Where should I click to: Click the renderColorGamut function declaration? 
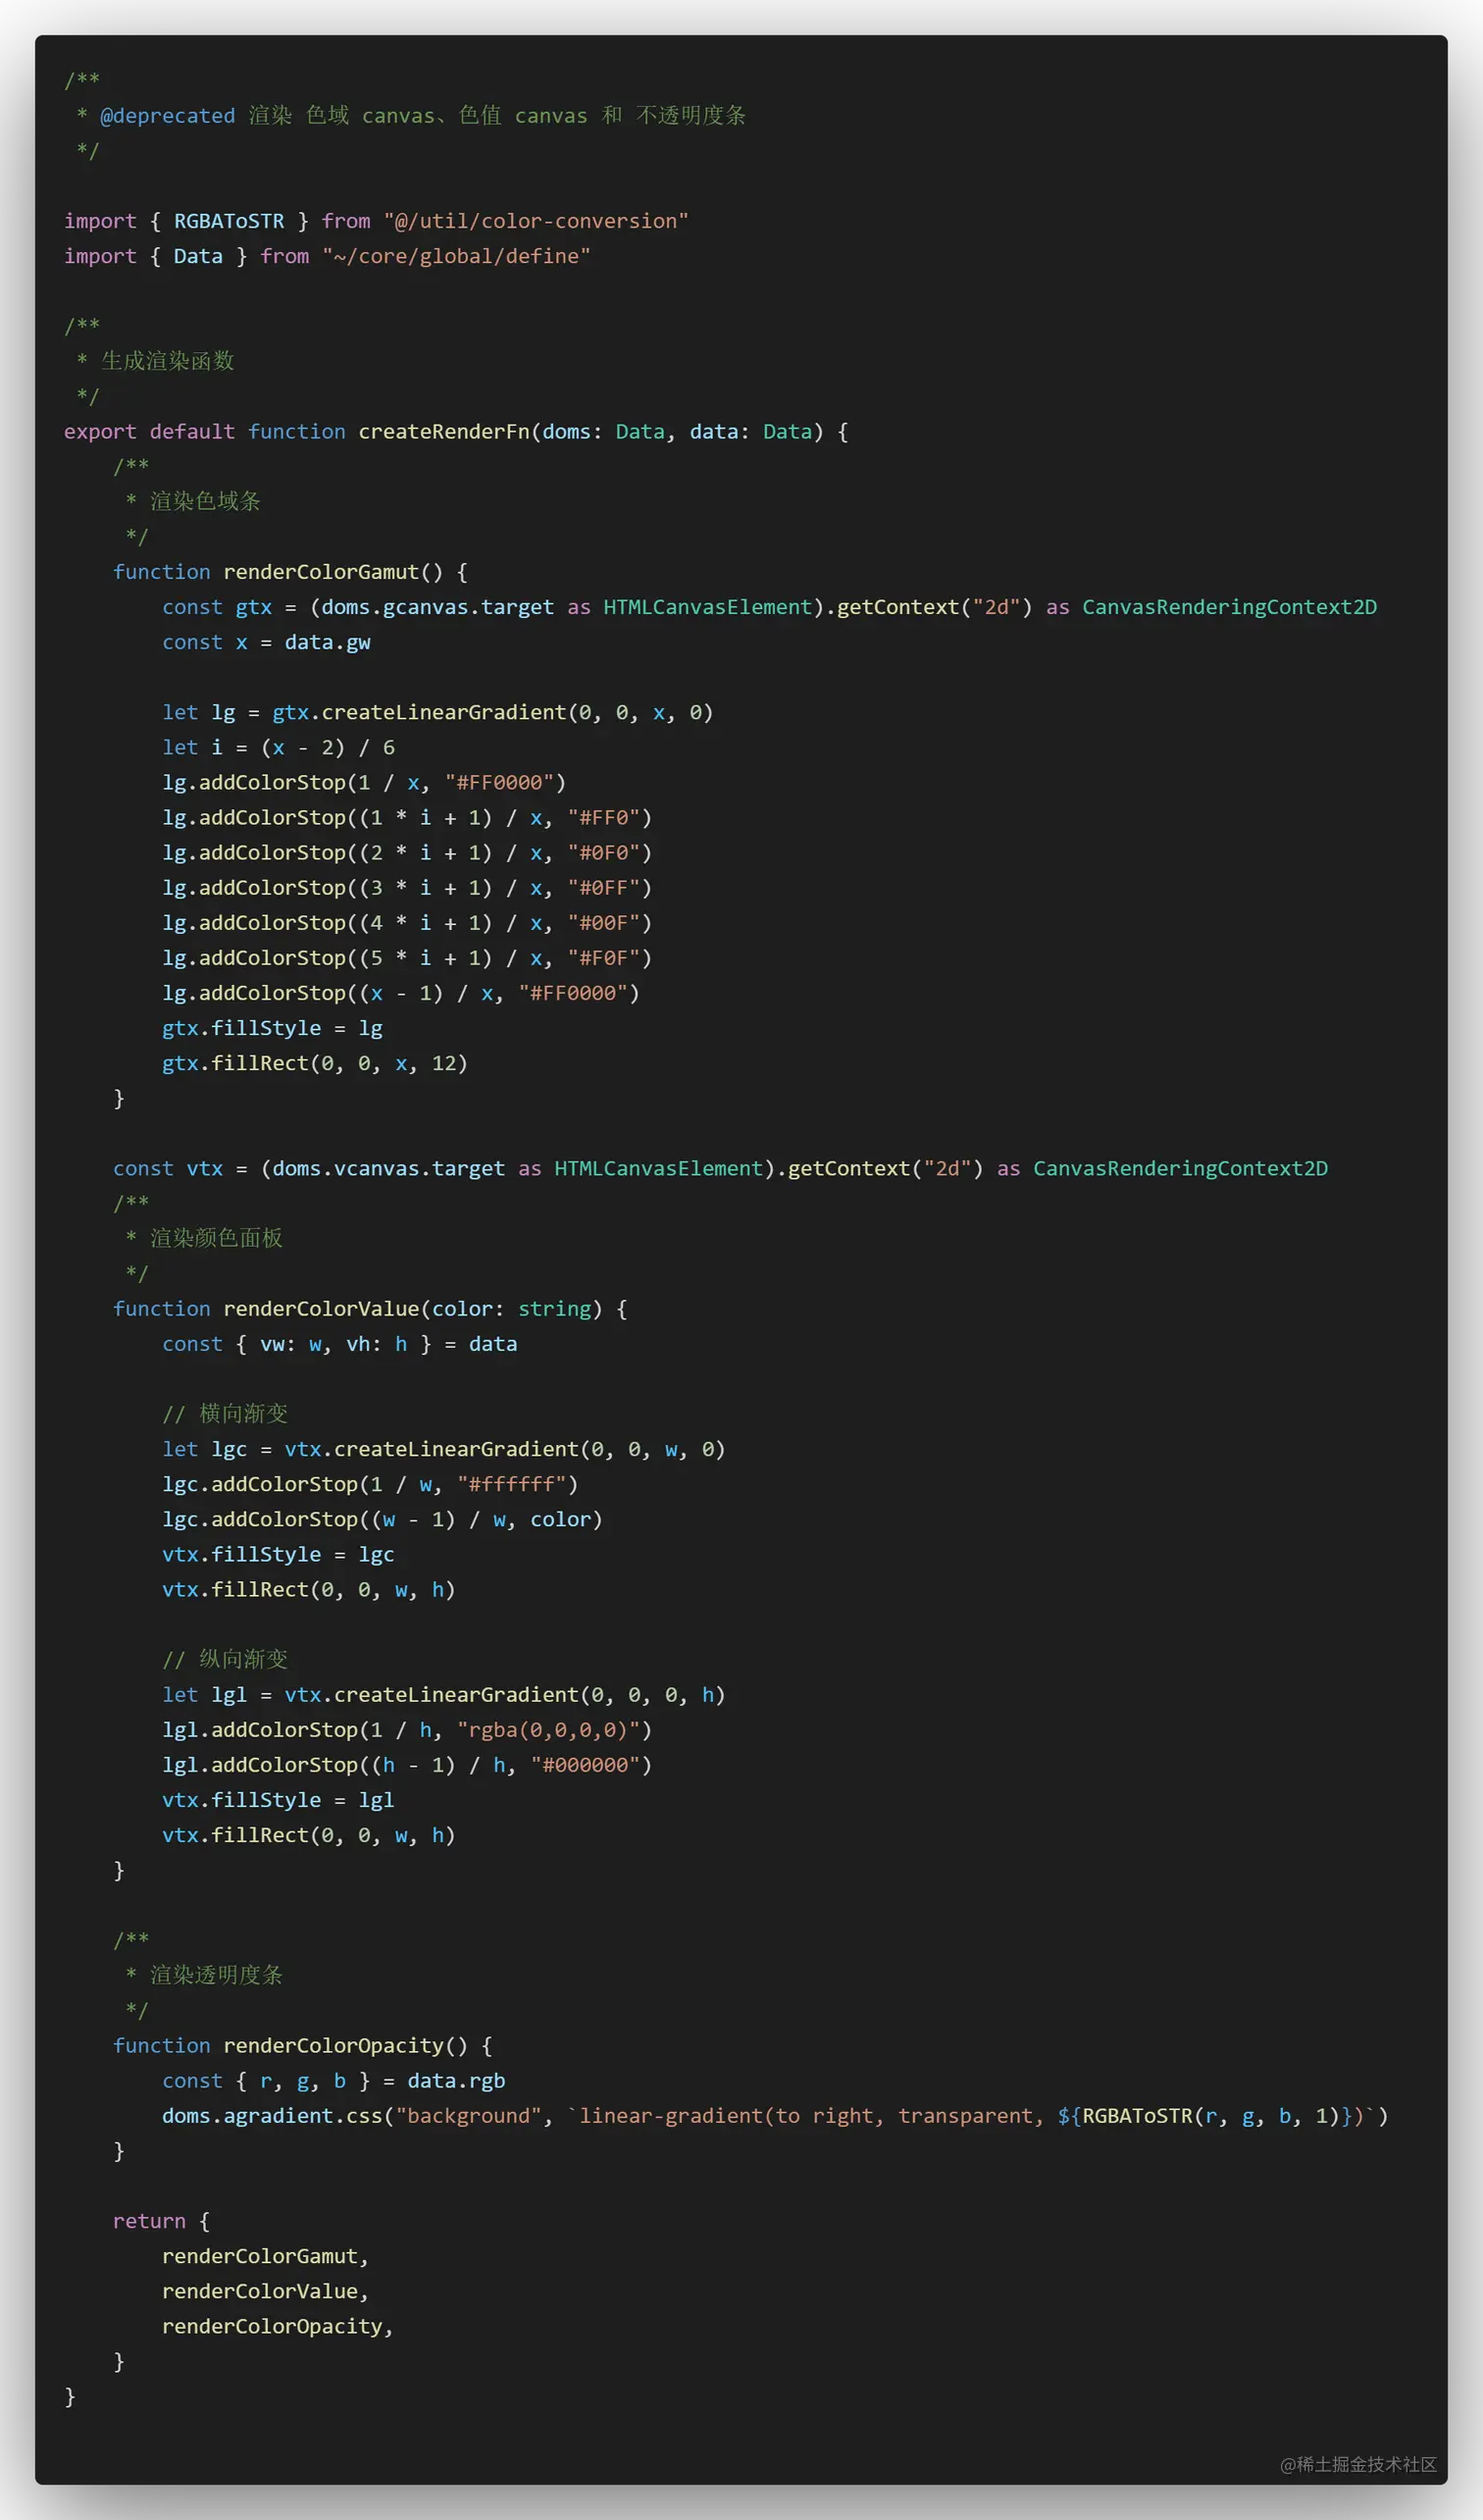pyautogui.click(x=290, y=572)
